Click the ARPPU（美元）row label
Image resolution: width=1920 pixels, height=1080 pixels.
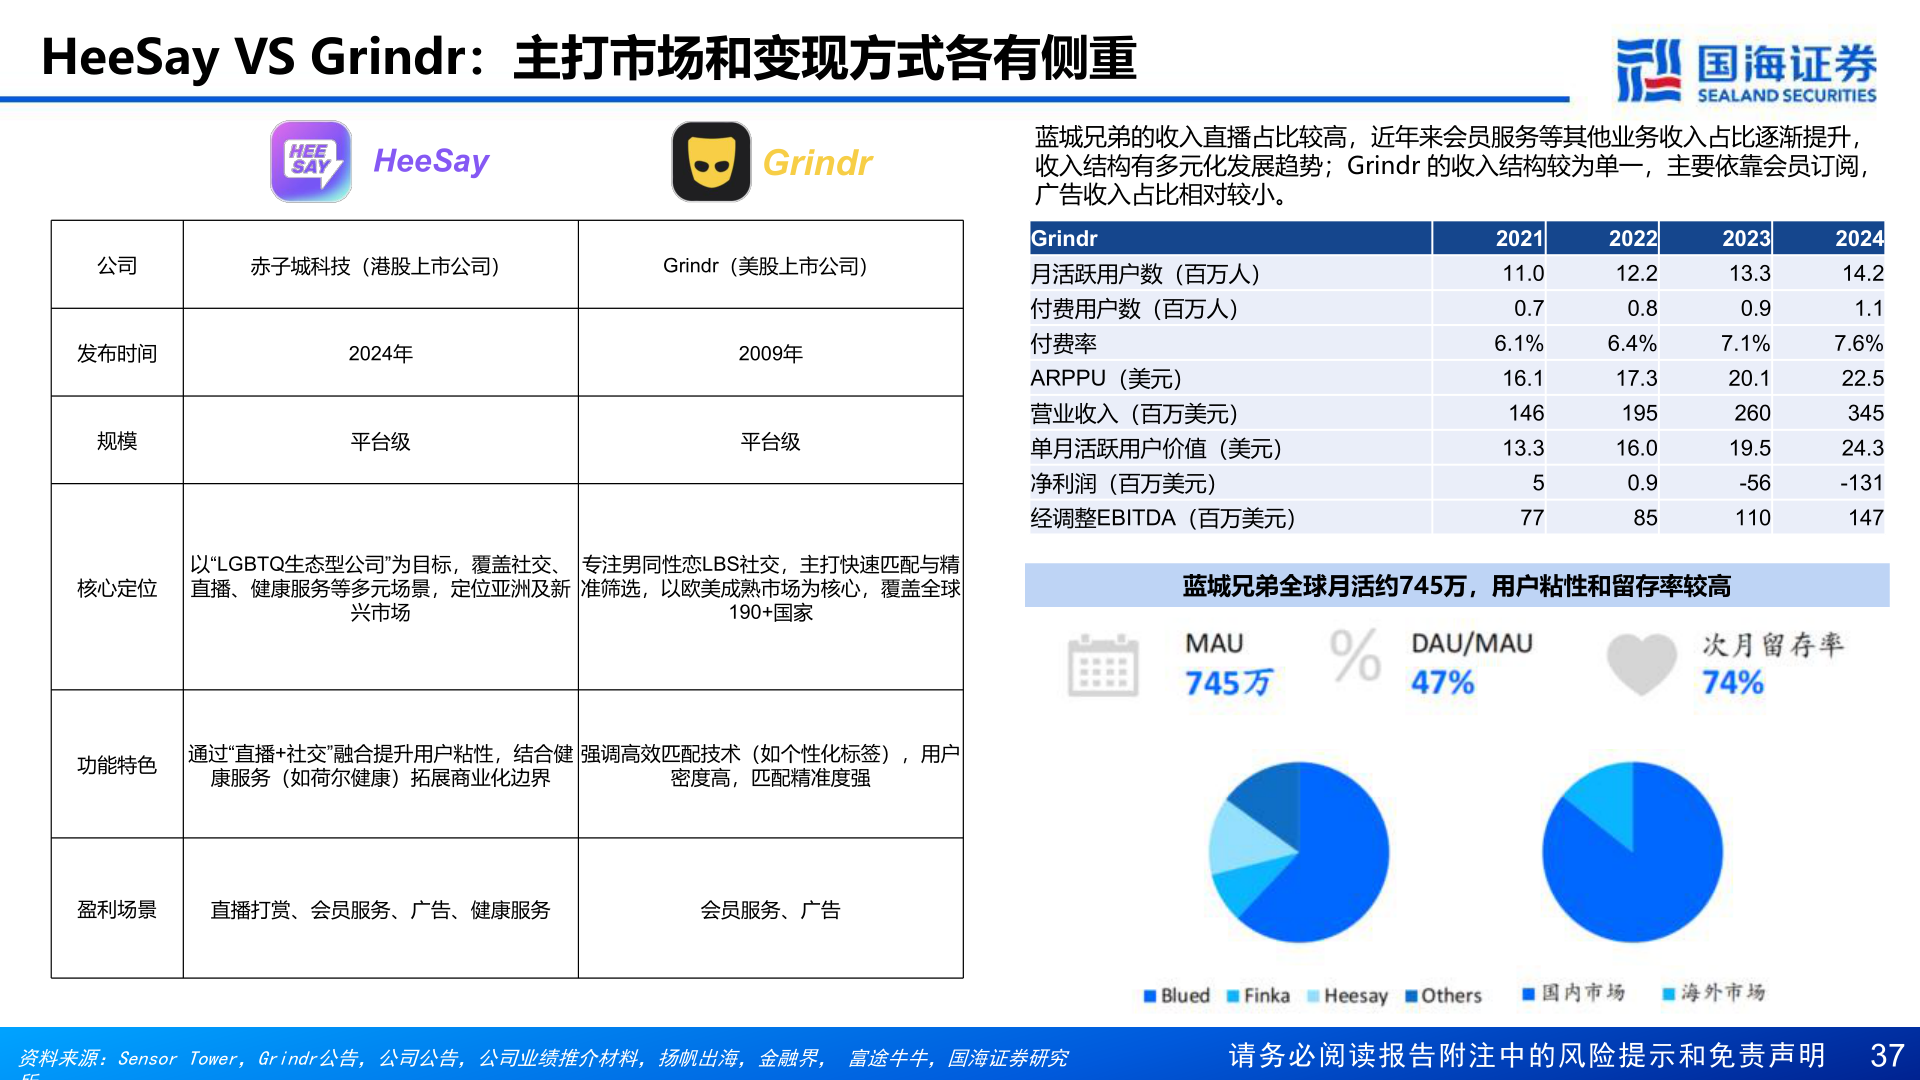tap(1106, 378)
